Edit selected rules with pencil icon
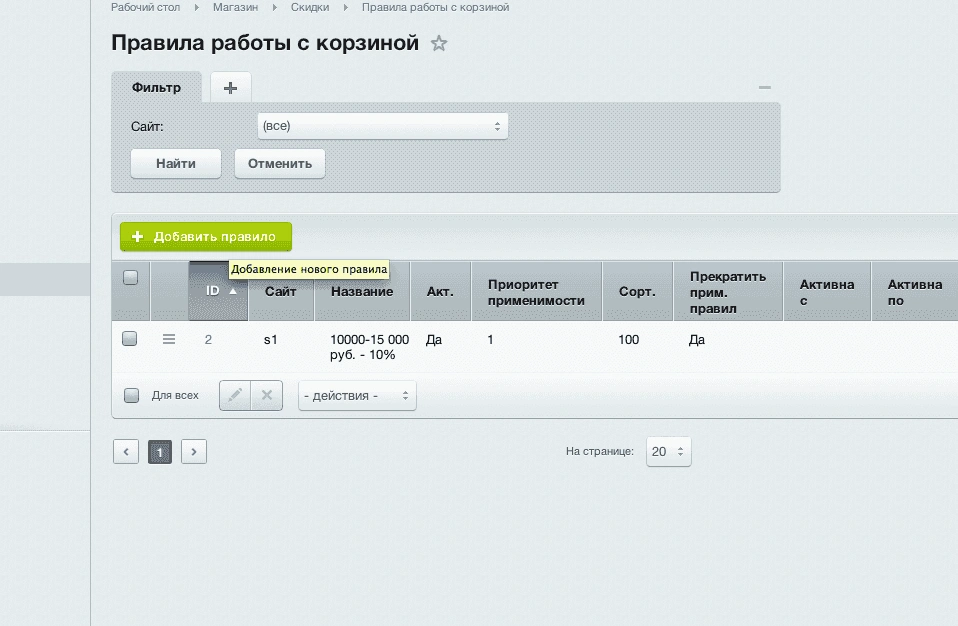The width and height of the screenshot is (958, 626). [x=235, y=395]
